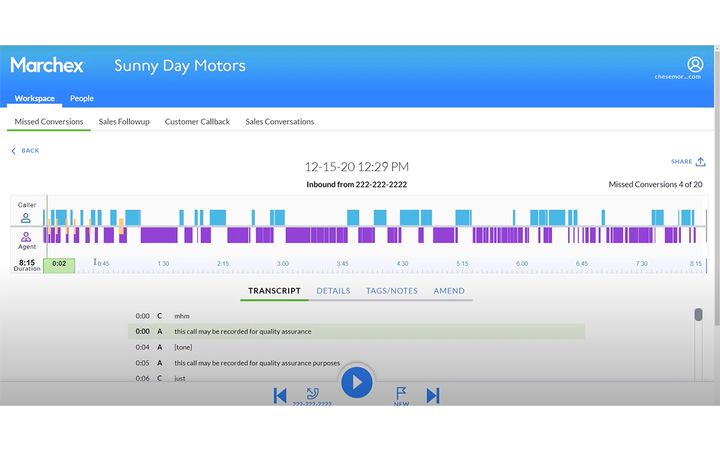Click the SHARE link

click(681, 162)
